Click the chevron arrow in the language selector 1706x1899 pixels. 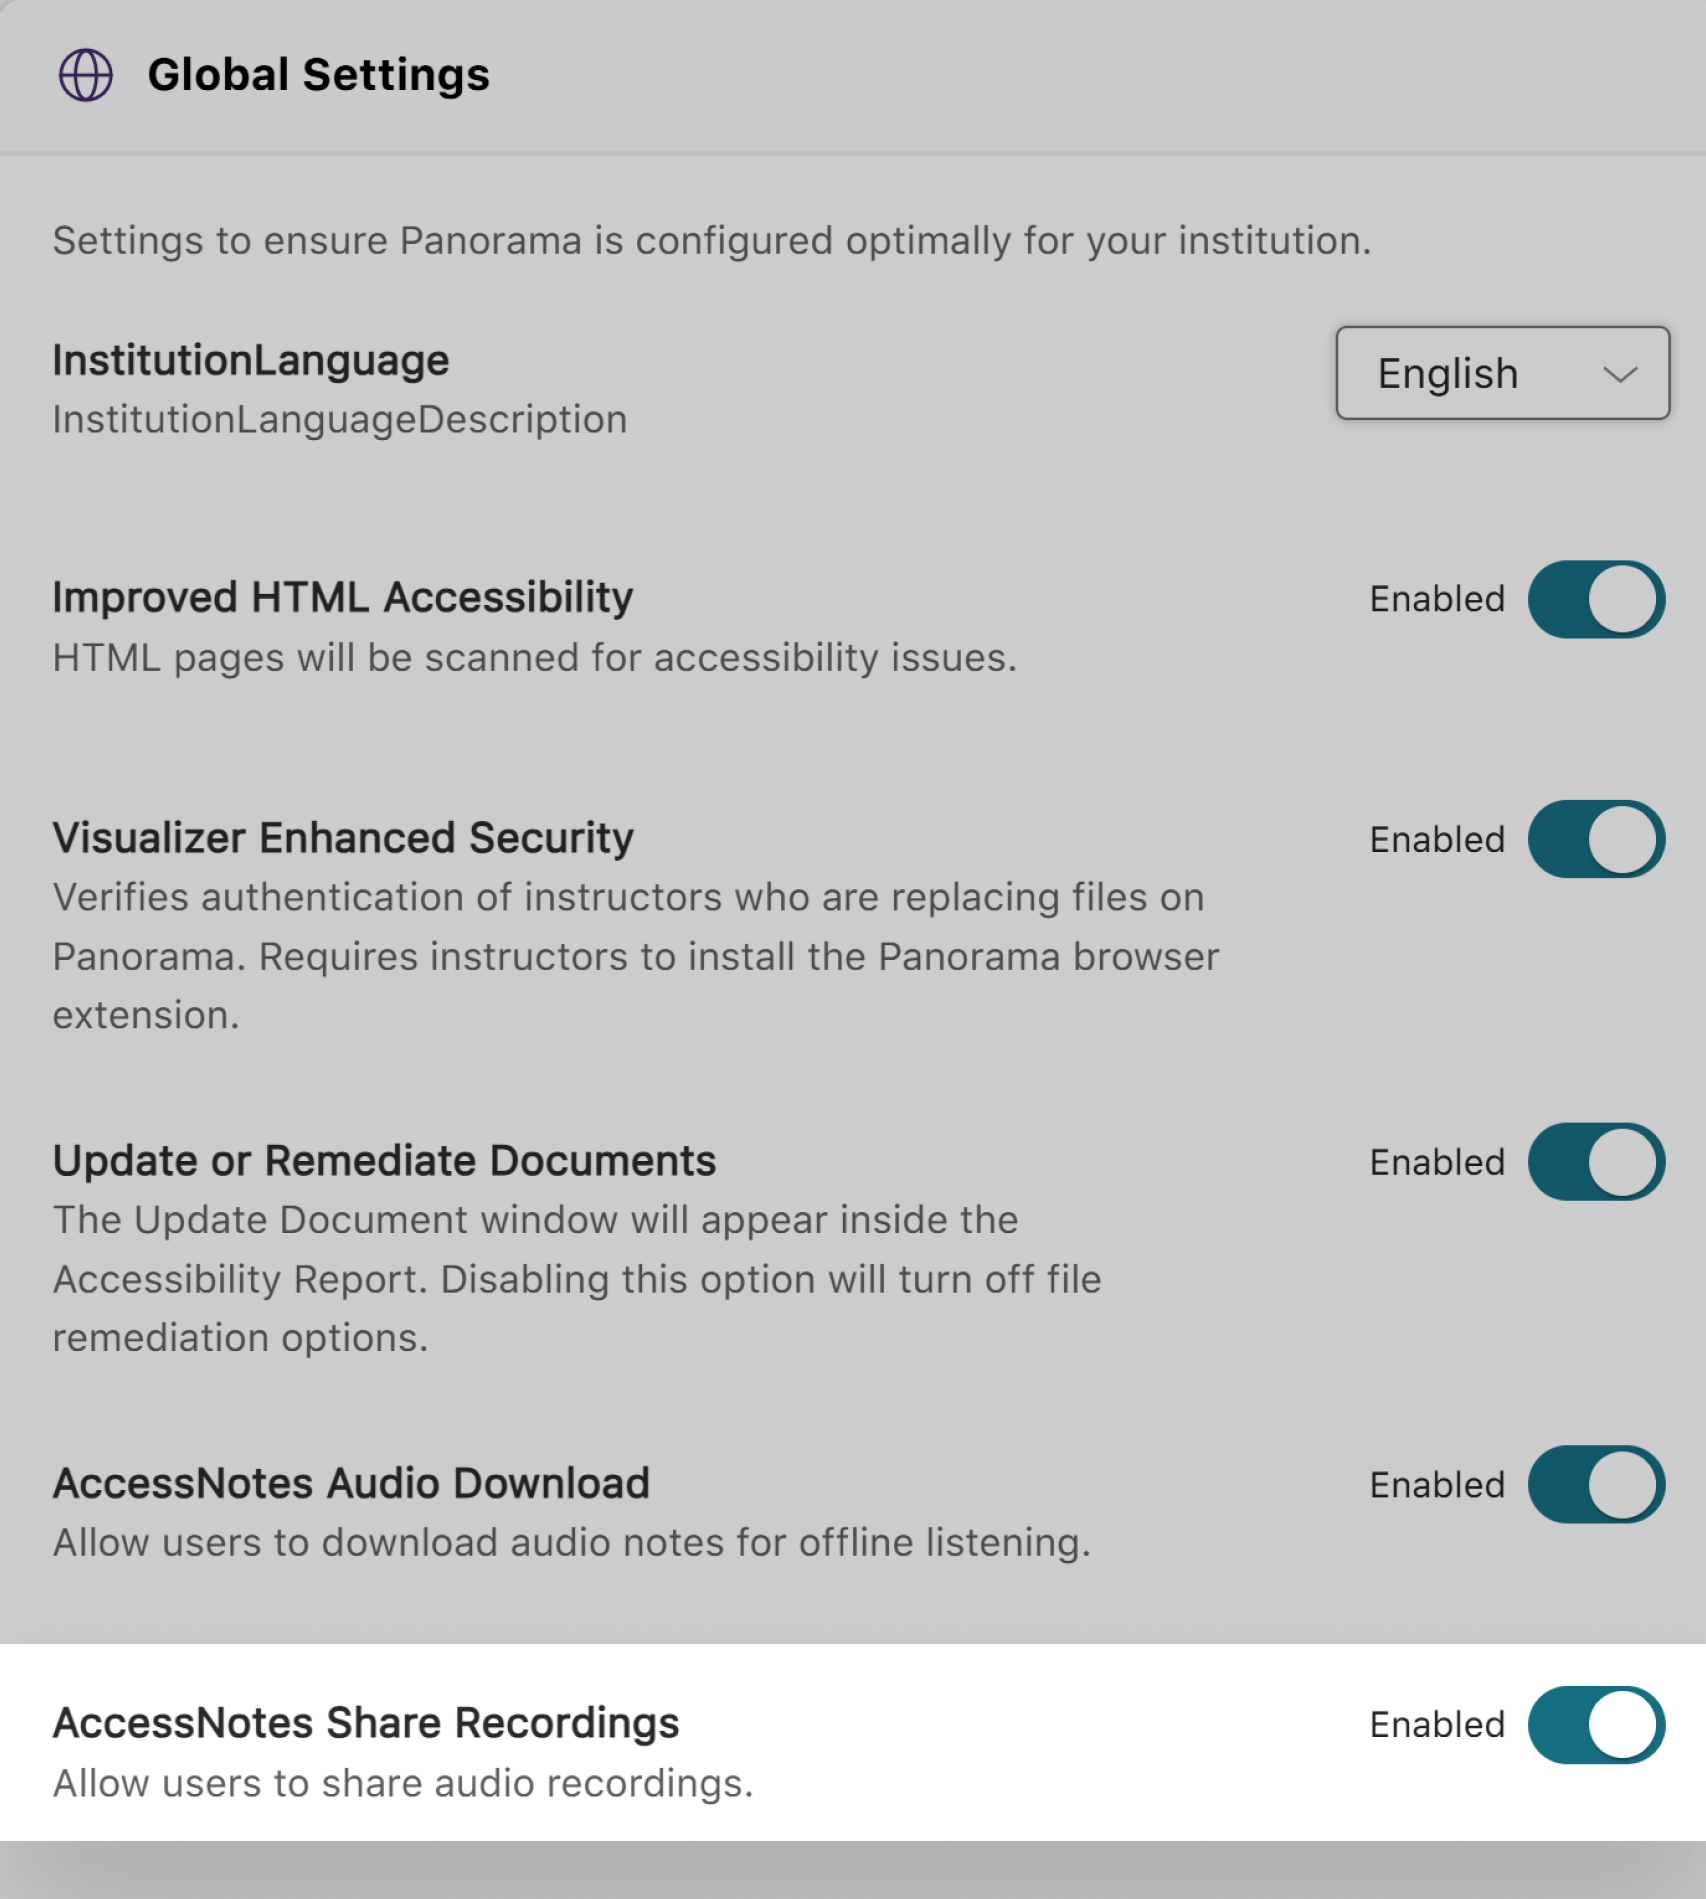[1619, 374]
